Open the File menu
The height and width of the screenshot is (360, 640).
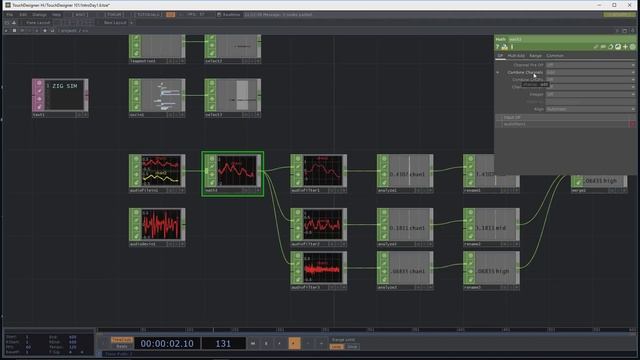pos(9,15)
